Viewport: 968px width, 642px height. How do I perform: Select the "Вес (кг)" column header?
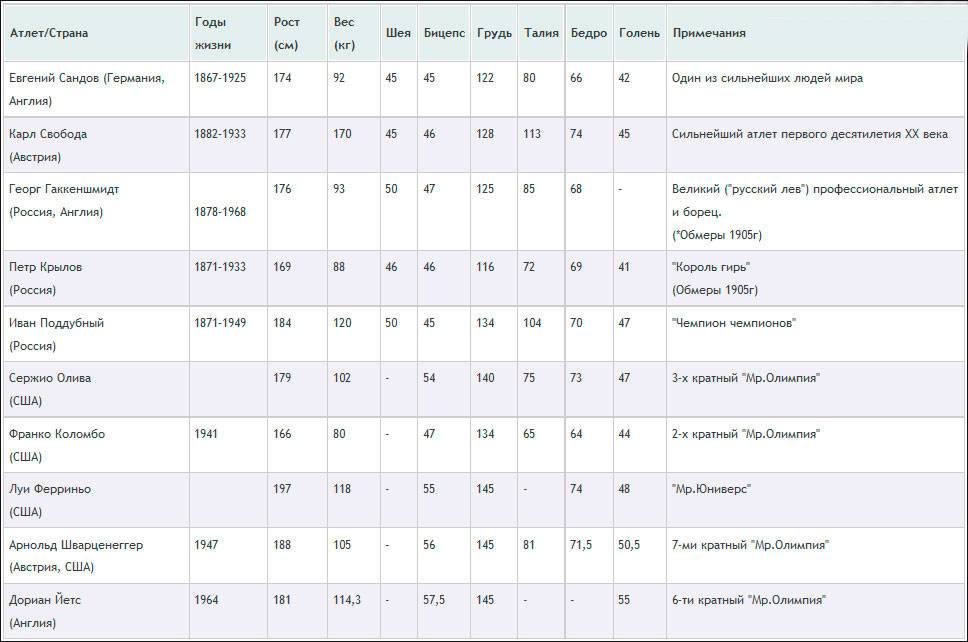[344, 33]
